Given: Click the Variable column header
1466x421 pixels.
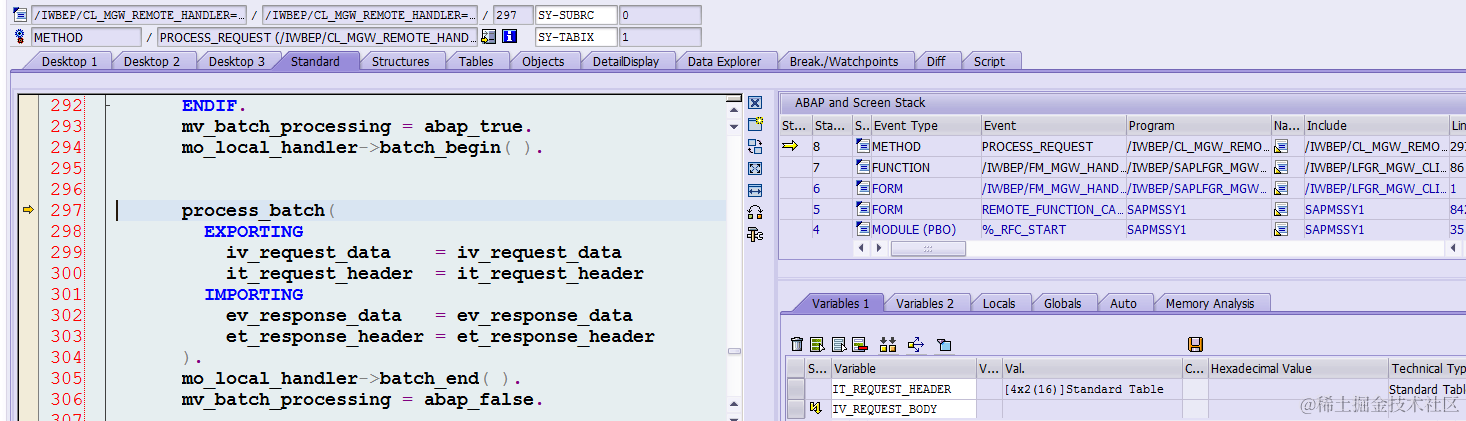Looking at the screenshot, I should pyautogui.click(x=903, y=368).
